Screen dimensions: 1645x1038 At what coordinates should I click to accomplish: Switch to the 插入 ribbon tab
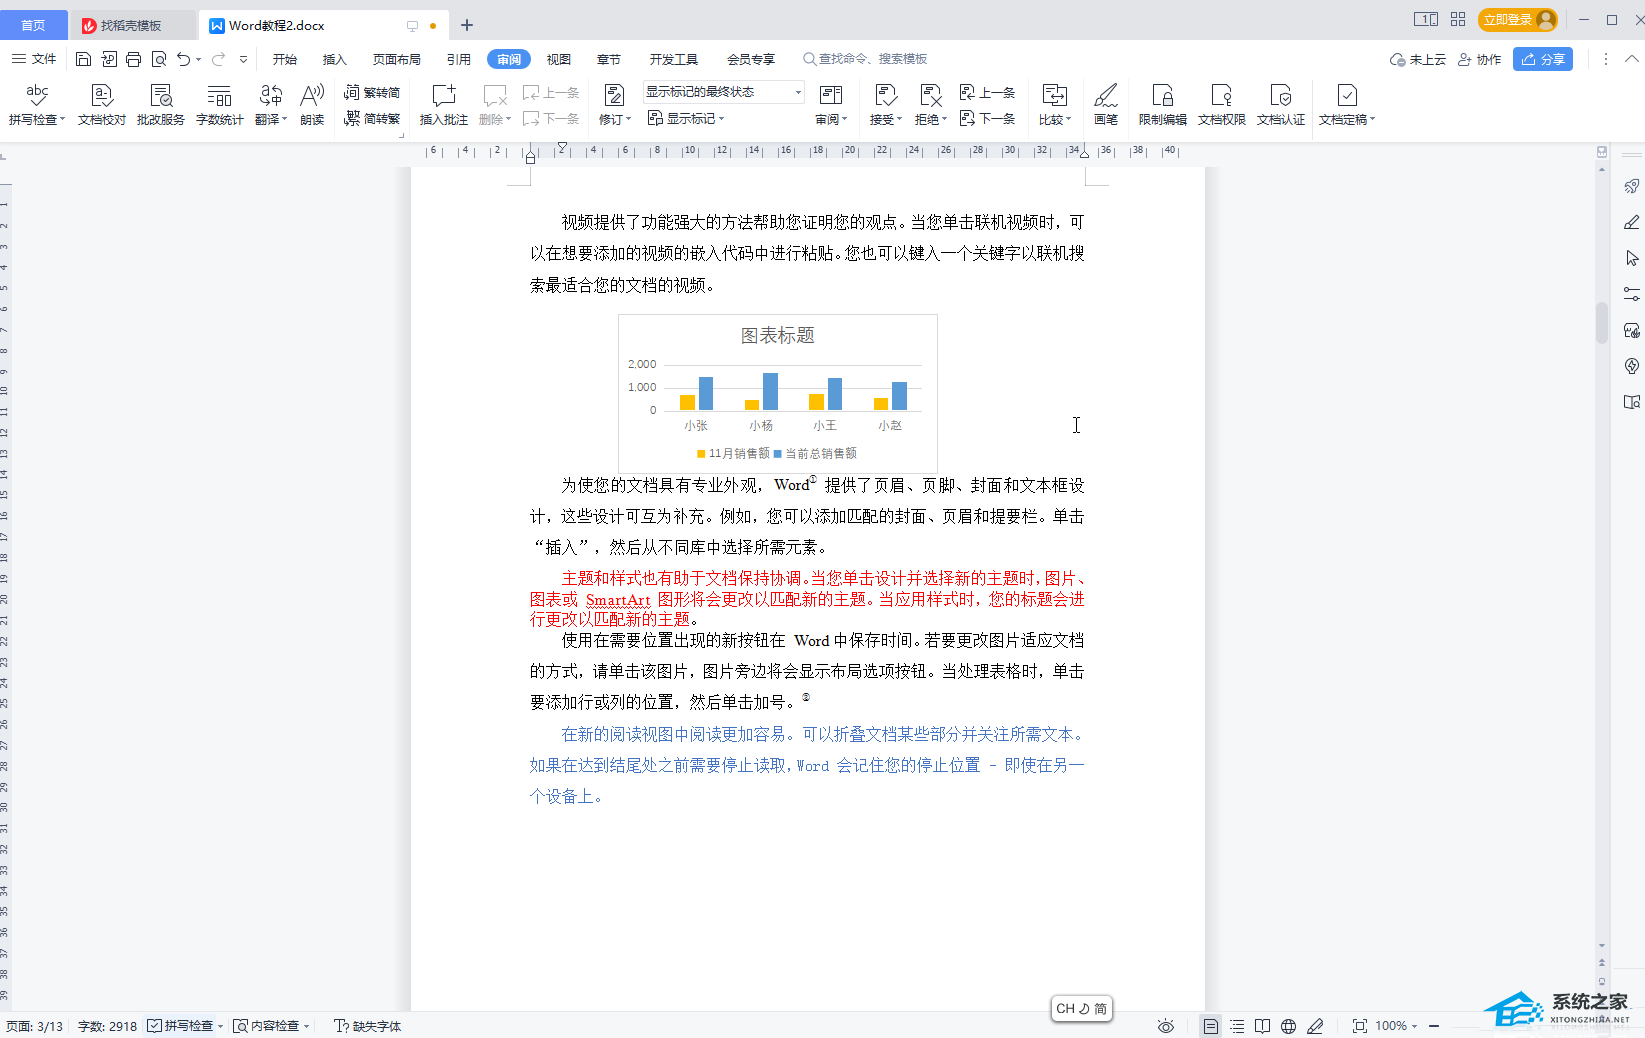tap(334, 59)
